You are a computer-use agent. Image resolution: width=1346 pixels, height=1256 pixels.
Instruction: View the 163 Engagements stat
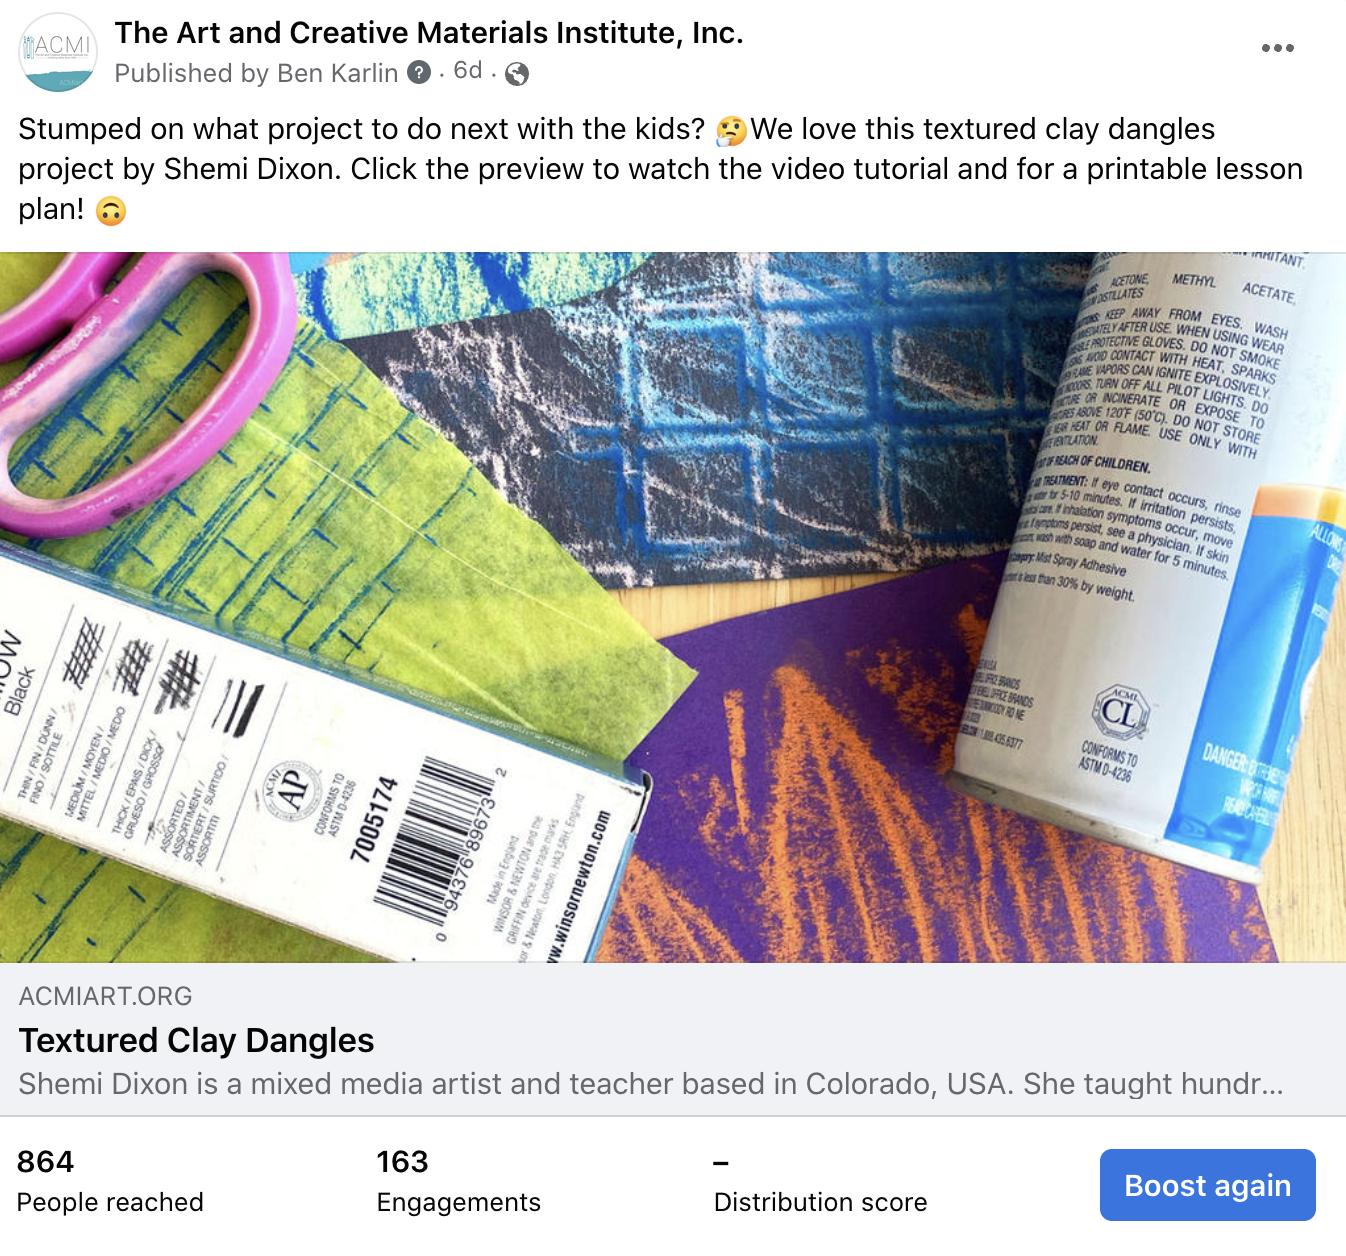pyautogui.click(x=458, y=1180)
